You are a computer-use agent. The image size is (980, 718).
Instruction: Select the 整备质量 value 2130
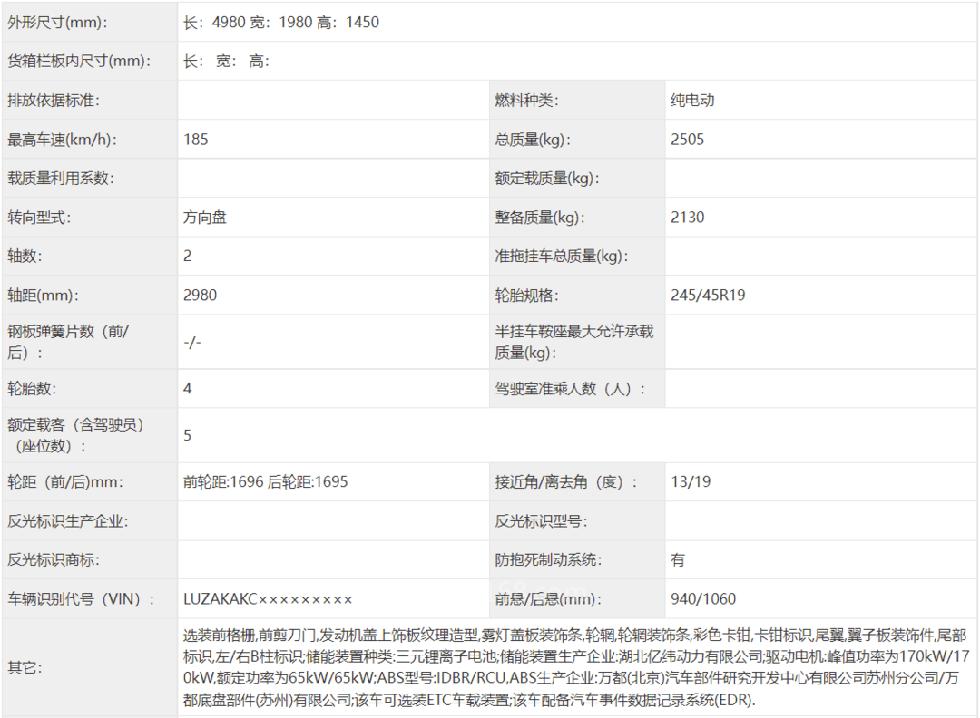tap(687, 217)
